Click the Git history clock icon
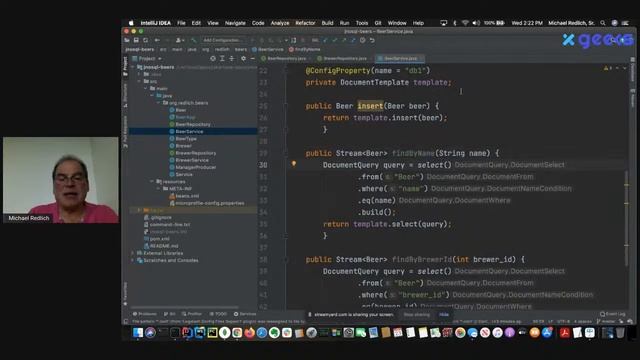The image size is (640, 360). [x=362, y=40]
